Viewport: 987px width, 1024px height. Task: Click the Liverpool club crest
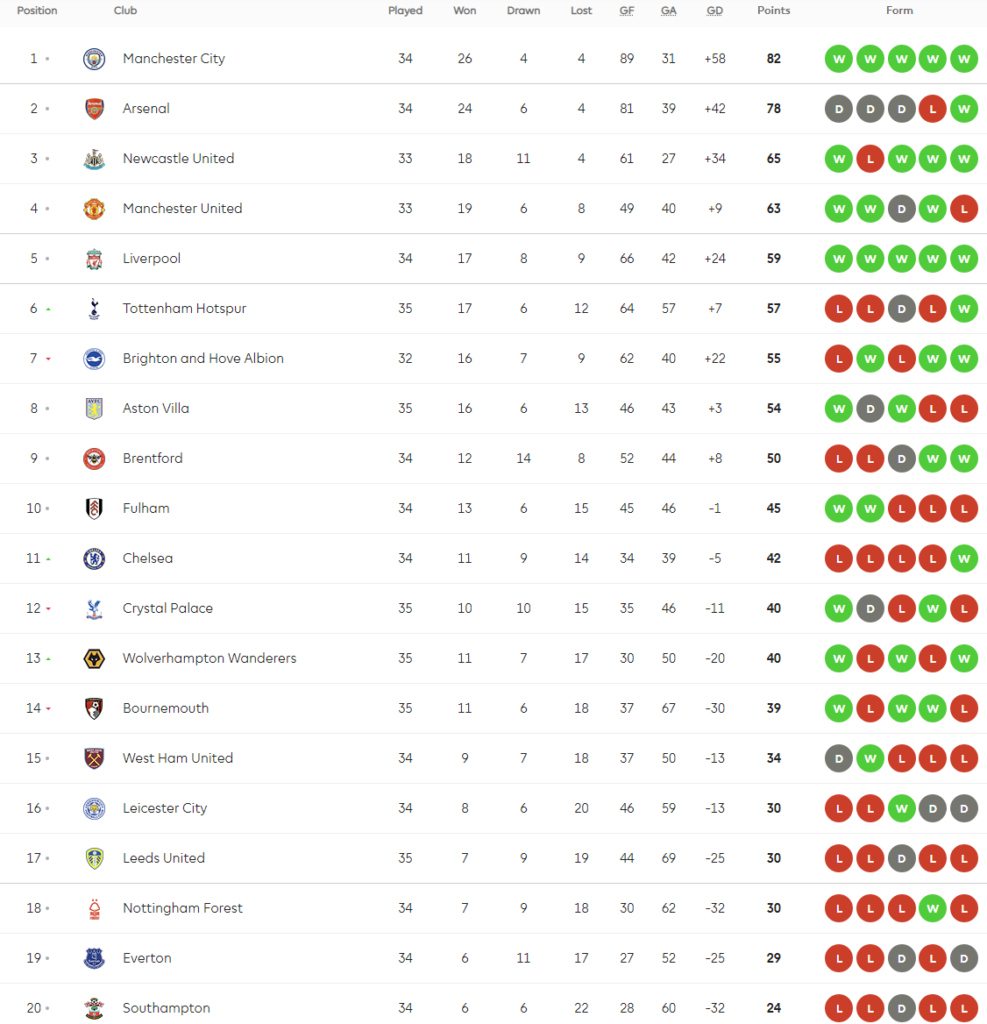(x=94, y=259)
